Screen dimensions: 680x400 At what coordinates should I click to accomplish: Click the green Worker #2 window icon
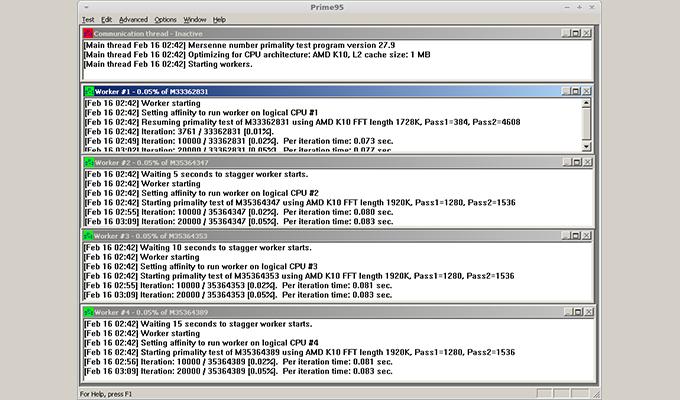pos(89,162)
